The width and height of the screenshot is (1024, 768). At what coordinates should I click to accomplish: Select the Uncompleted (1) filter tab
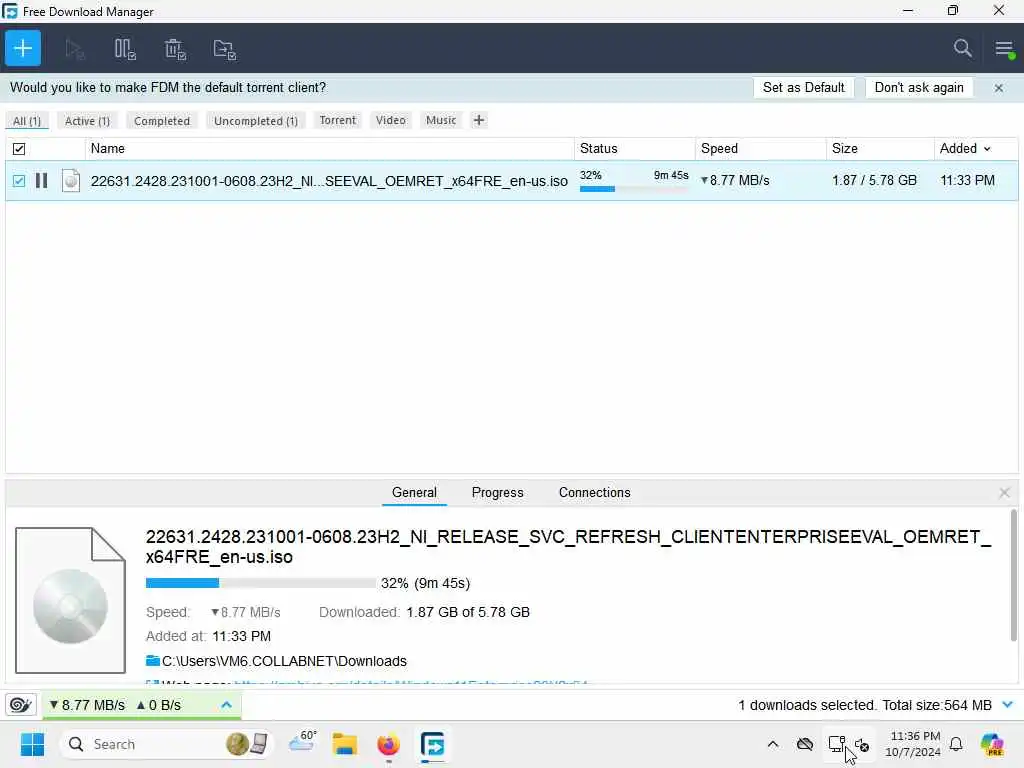pyautogui.click(x=256, y=121)
